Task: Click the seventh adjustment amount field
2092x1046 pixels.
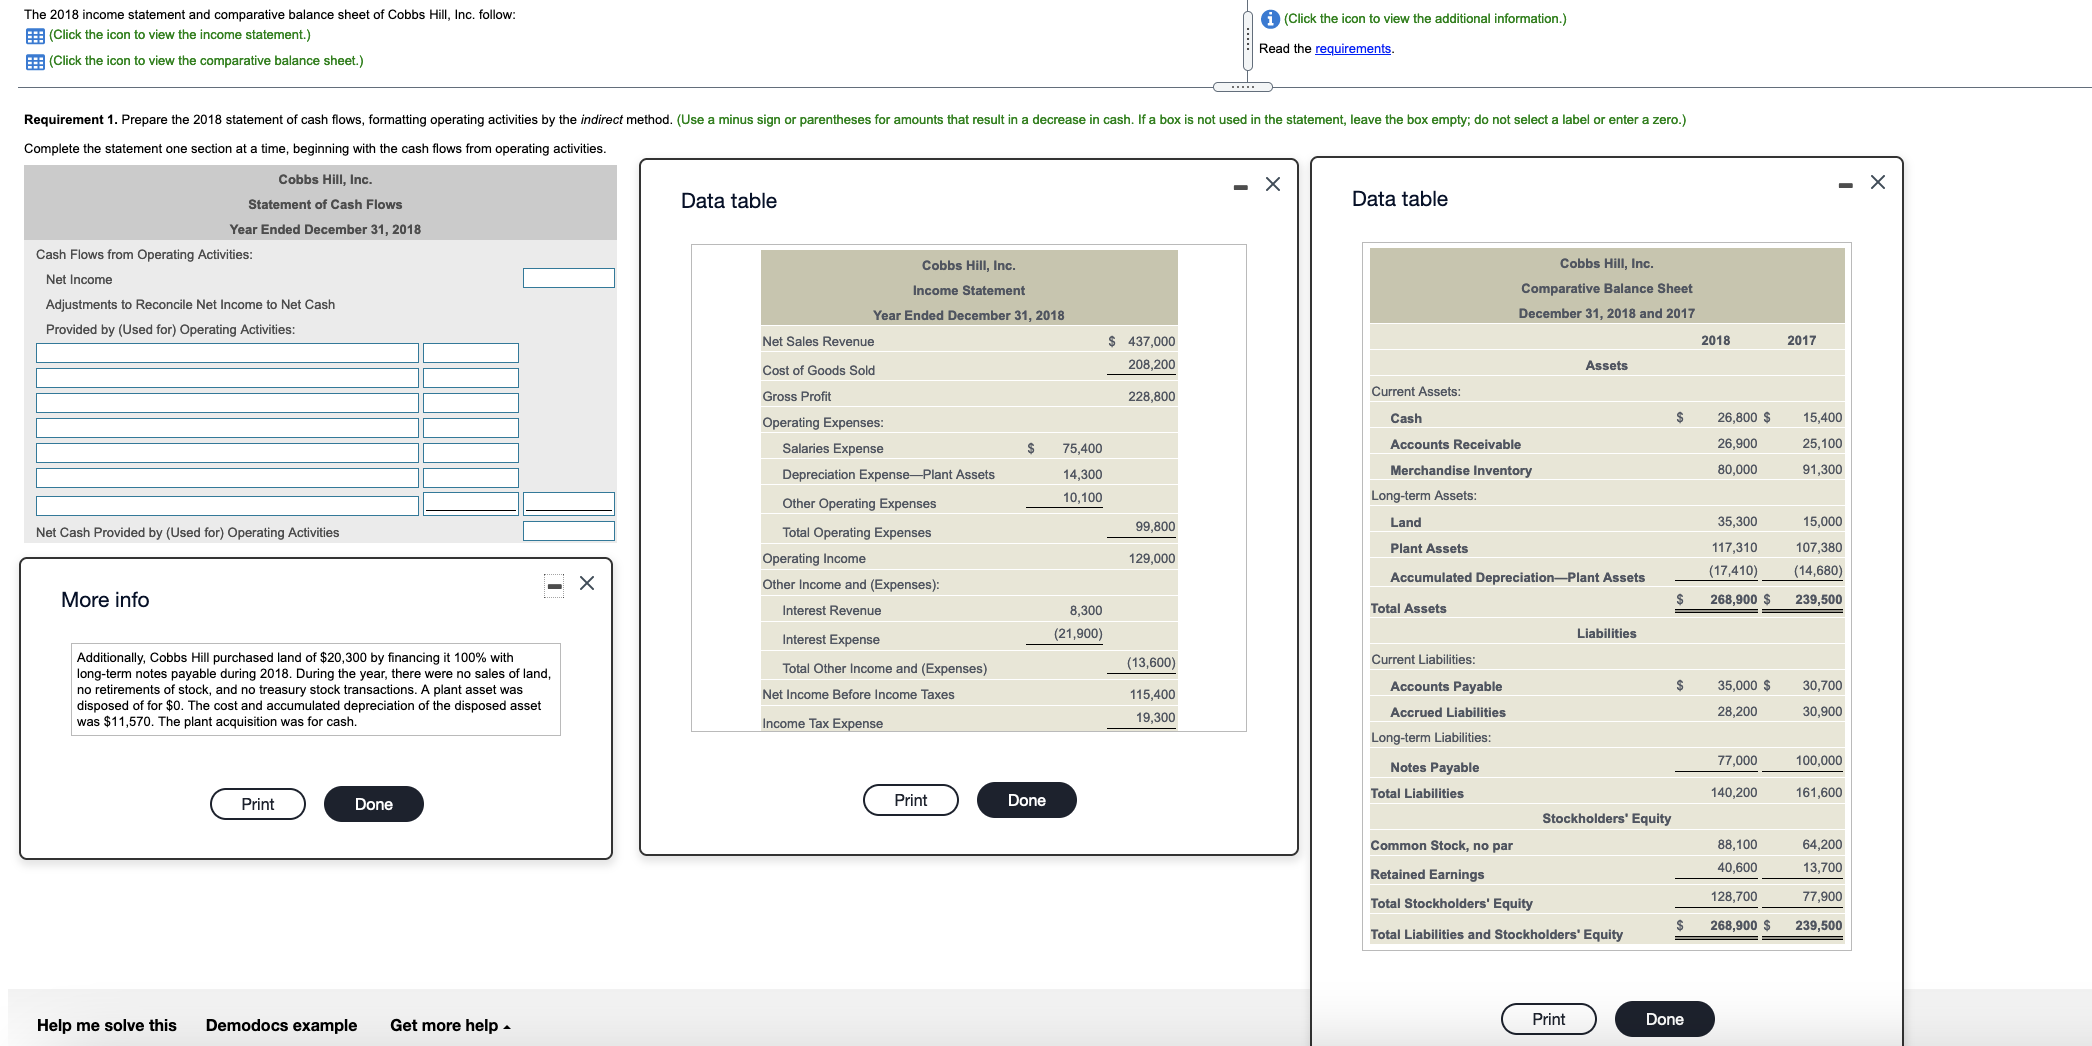Action: coord(471,503)
